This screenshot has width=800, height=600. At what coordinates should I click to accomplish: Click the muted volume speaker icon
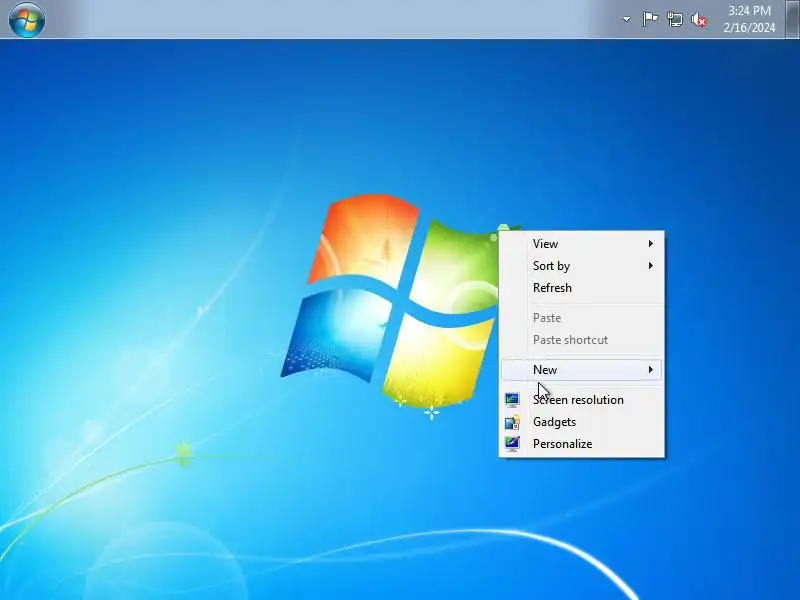coord(699,19)
